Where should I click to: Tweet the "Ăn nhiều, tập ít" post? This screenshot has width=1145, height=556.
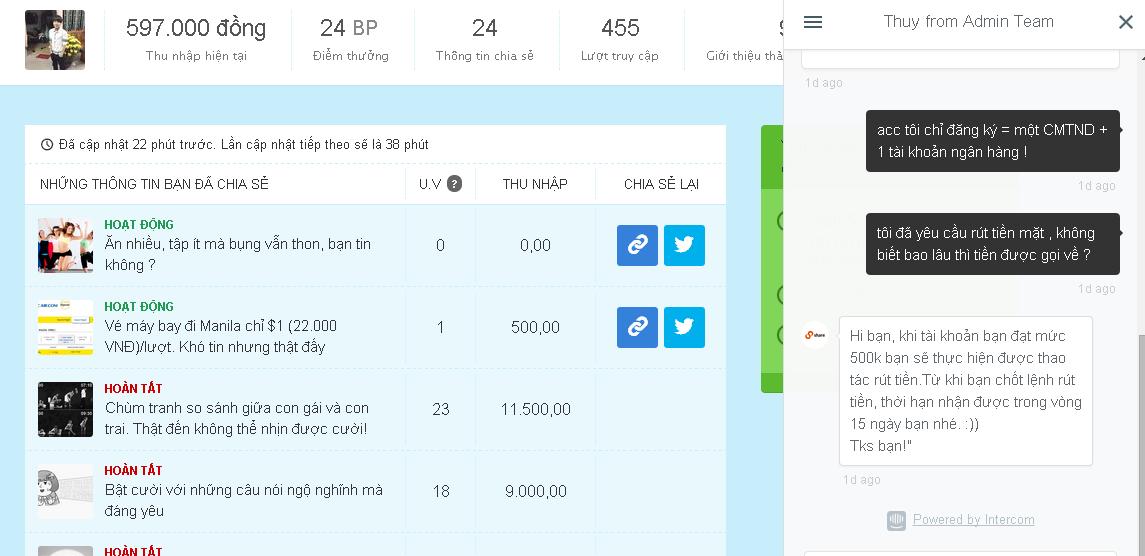(684, 245)
